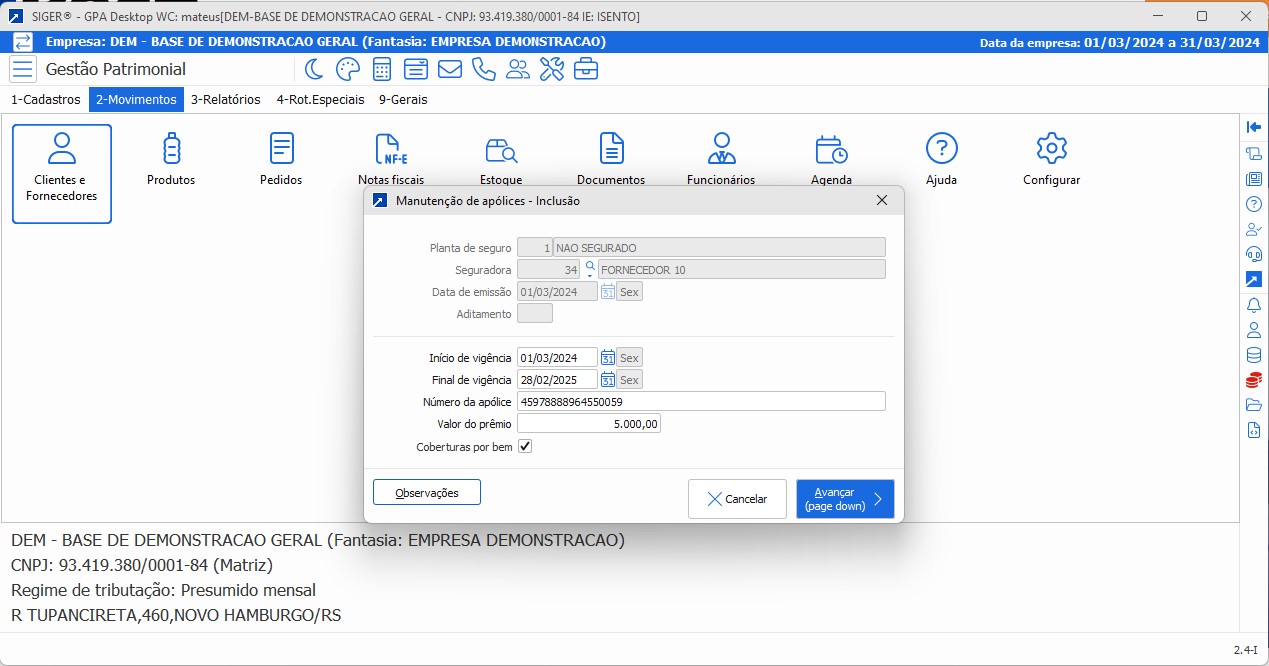The image size is (1269, 666).
Task: Open the Seguradora search lookup
Action: pos(590,268)
